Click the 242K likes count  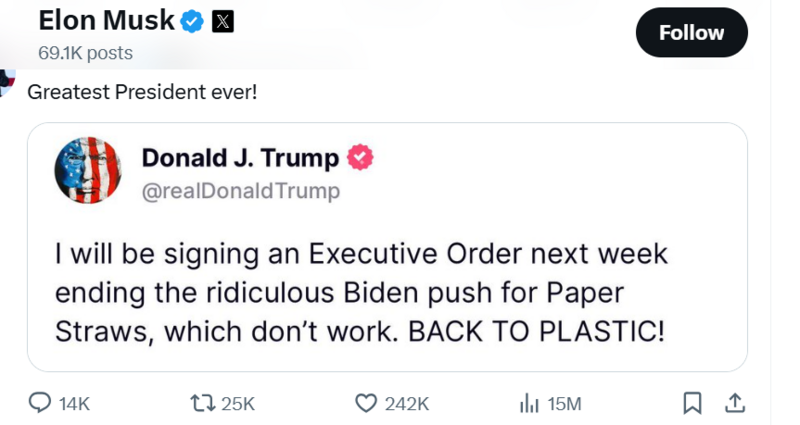coord(406,404)
